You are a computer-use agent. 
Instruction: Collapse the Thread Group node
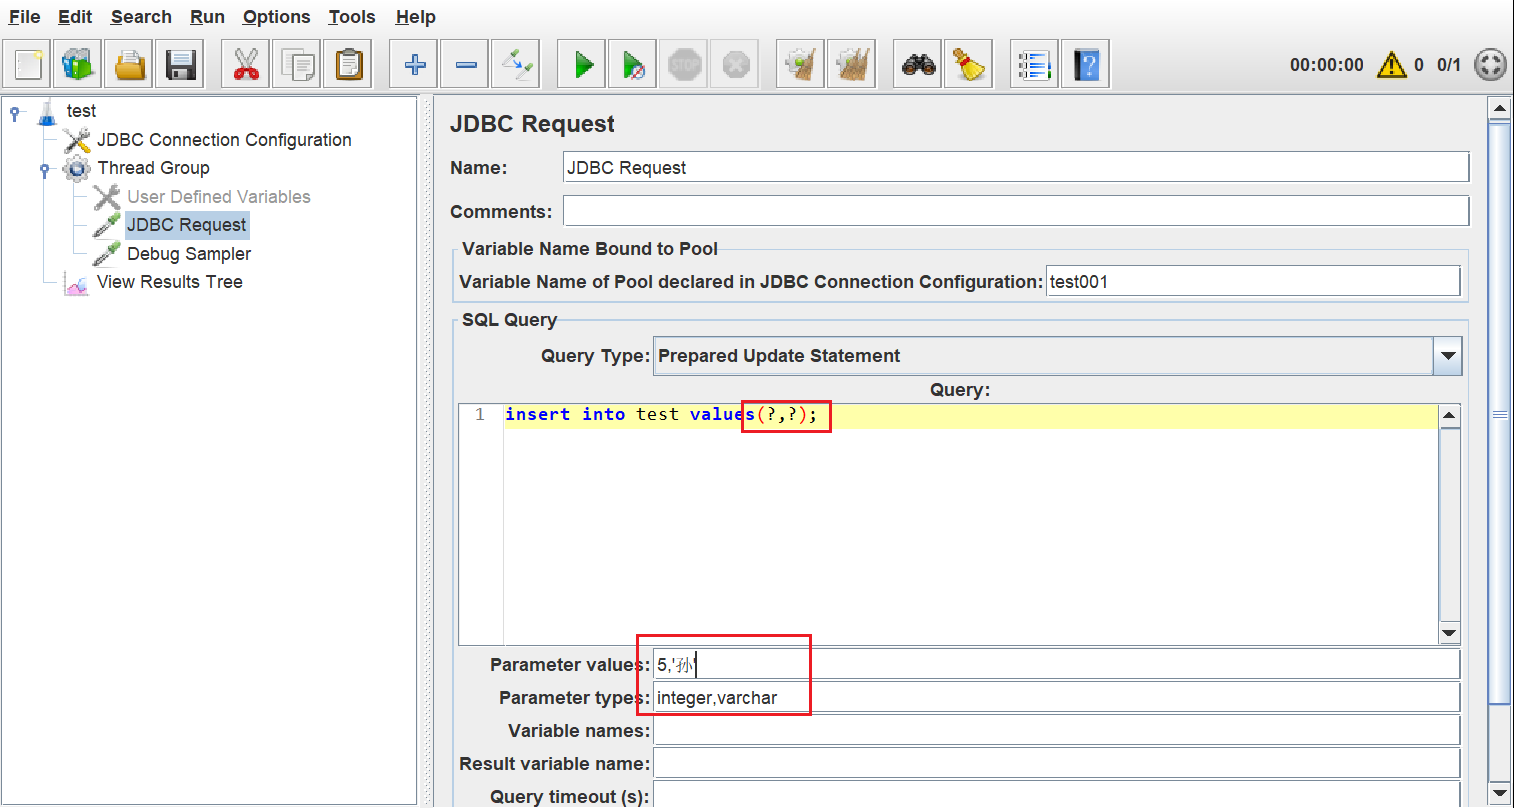tap(44, 170)
